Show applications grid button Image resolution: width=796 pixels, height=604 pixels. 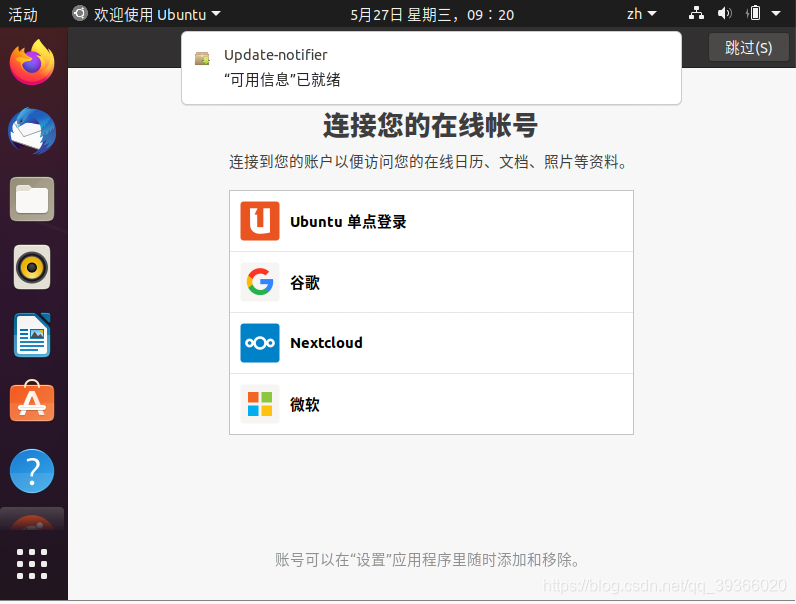(x=32, y=564)
